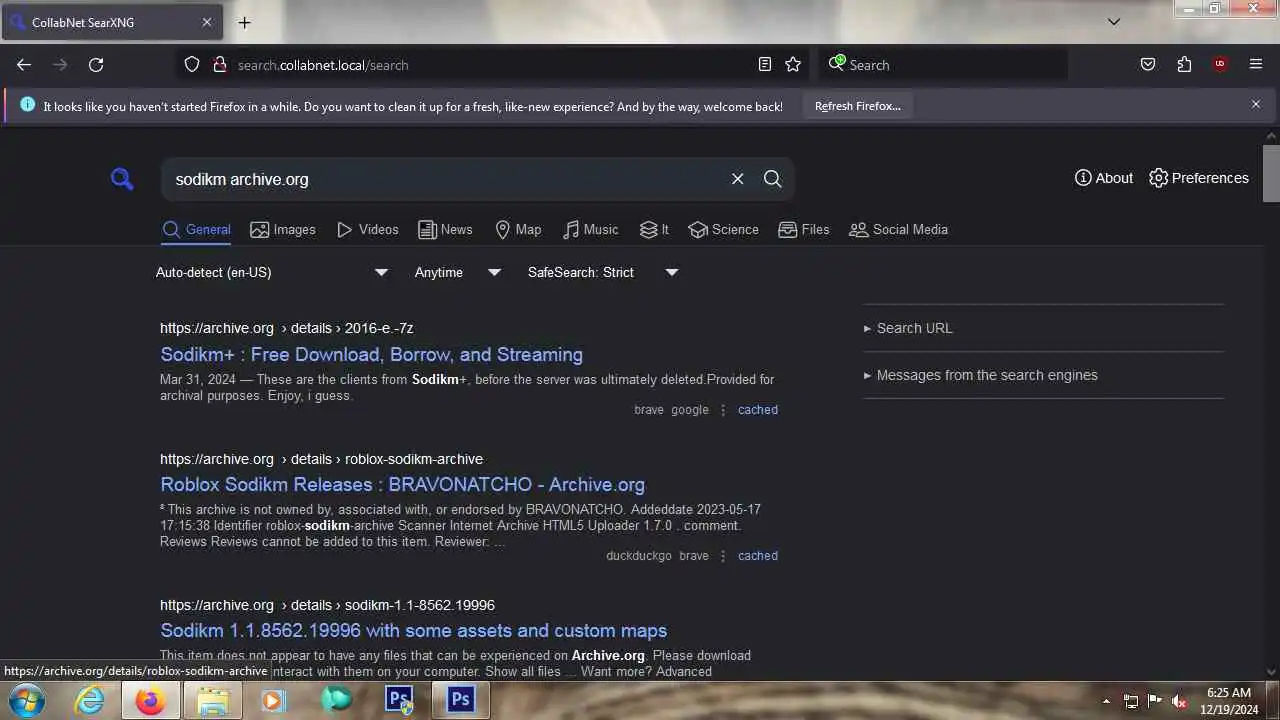
Task: Open the Anytime time range dropdown
Action: tap(458, 272)
